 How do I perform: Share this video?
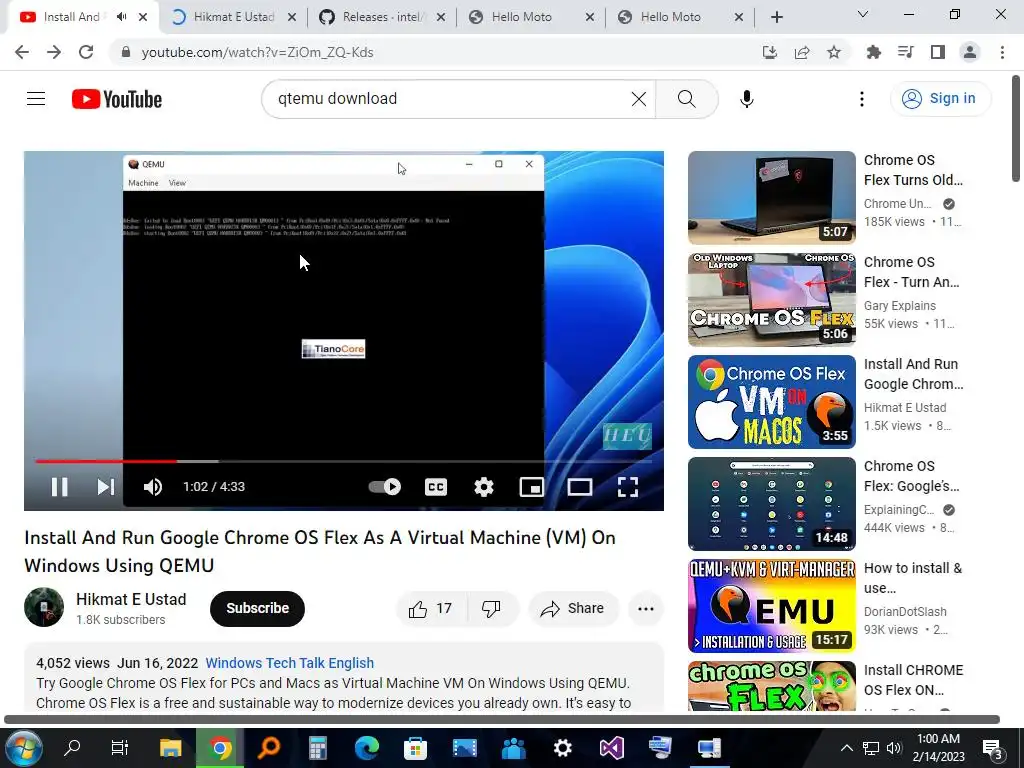(573, 609)
